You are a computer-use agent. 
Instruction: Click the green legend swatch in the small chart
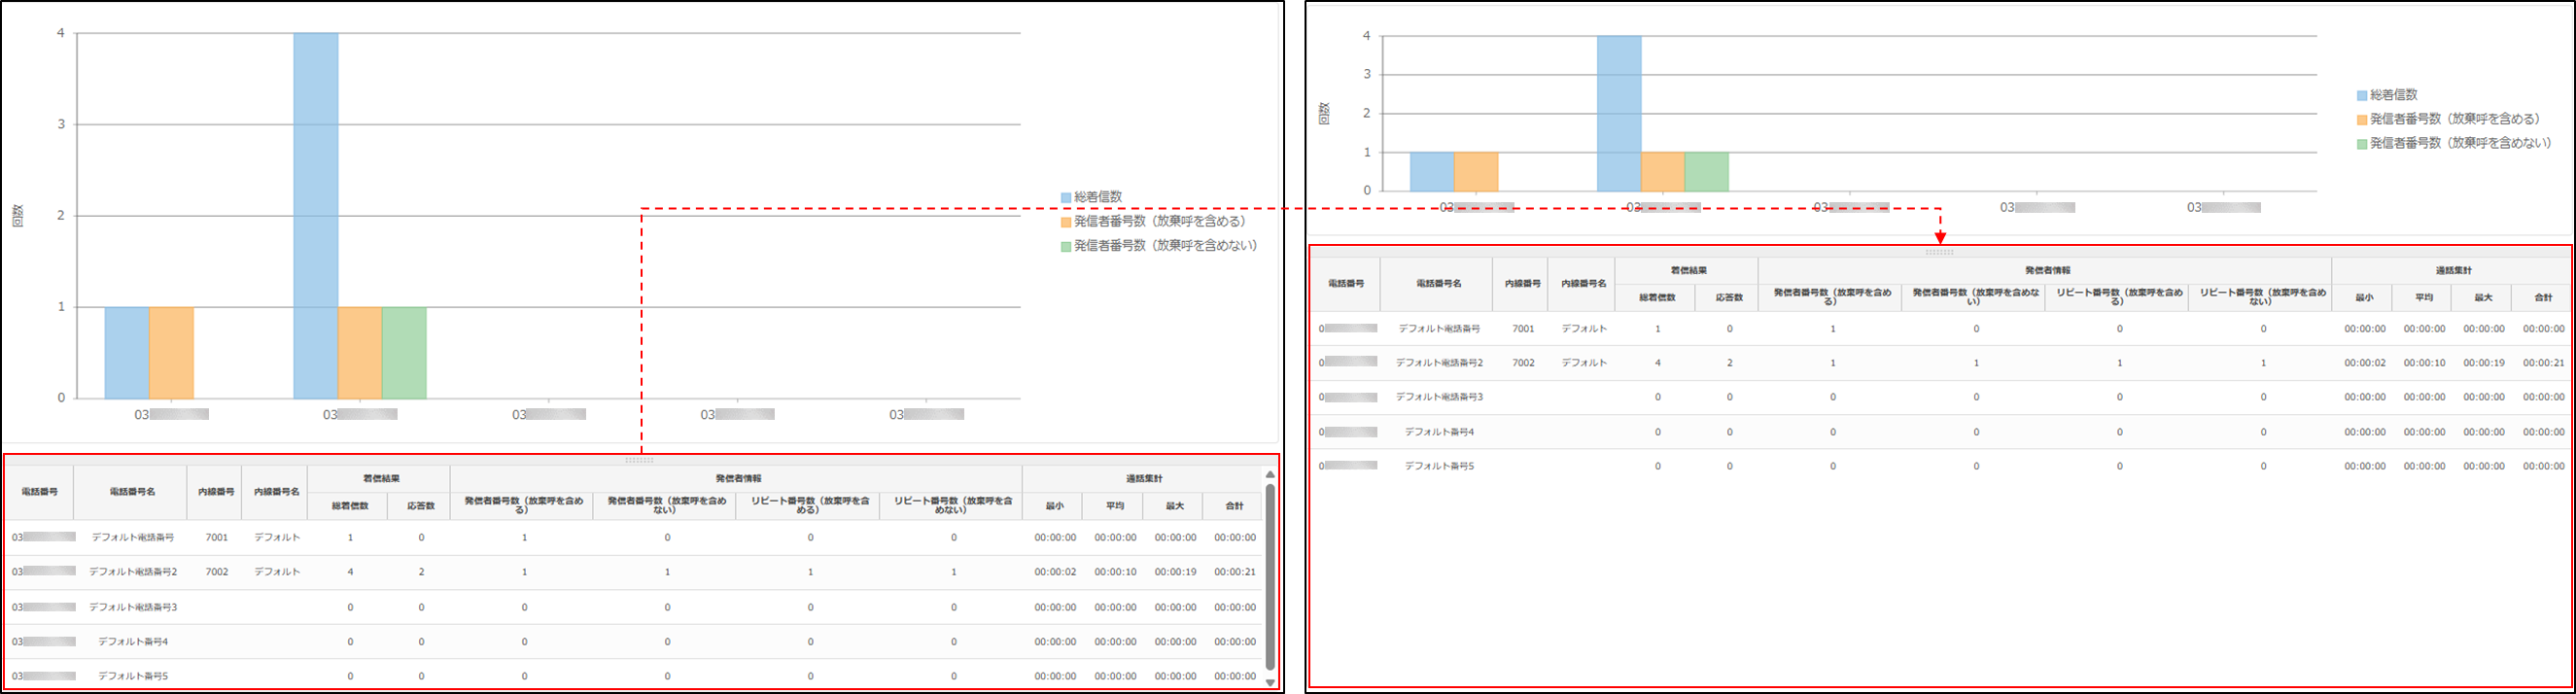tap(2362, 144)
